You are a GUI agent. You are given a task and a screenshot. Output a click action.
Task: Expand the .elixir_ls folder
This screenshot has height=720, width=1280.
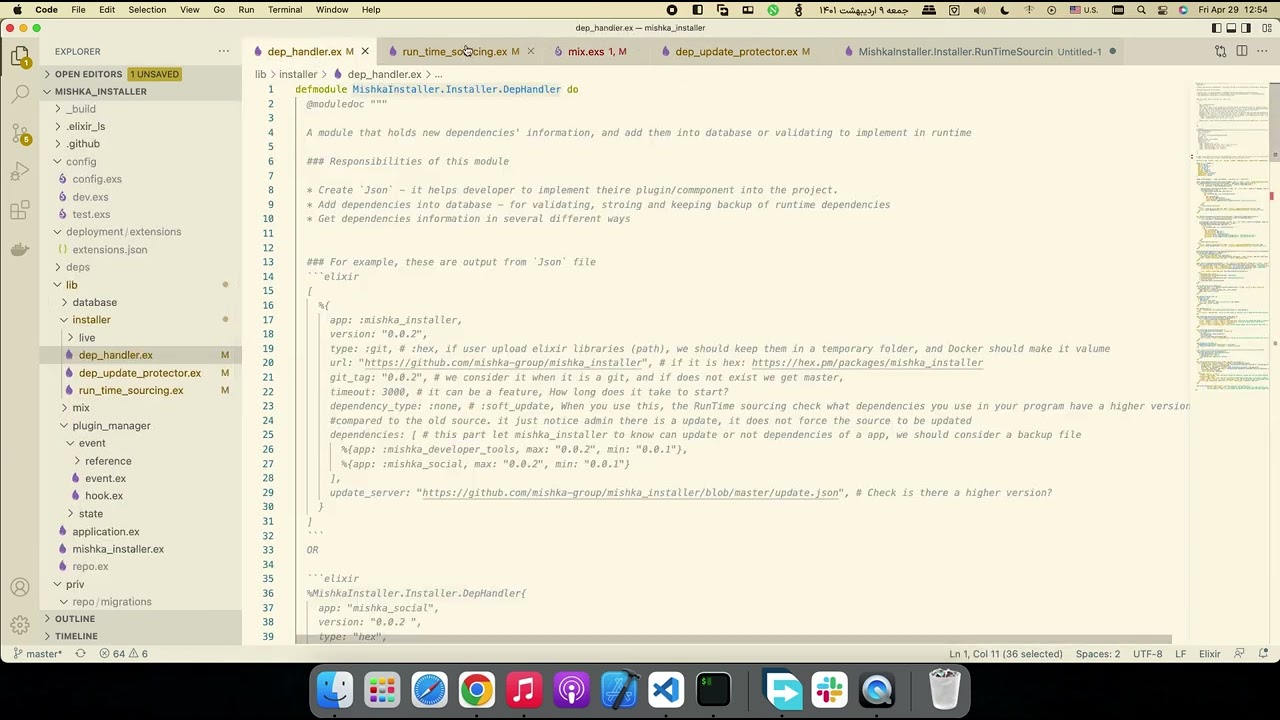pyautogui.click(x=141, y=126)
